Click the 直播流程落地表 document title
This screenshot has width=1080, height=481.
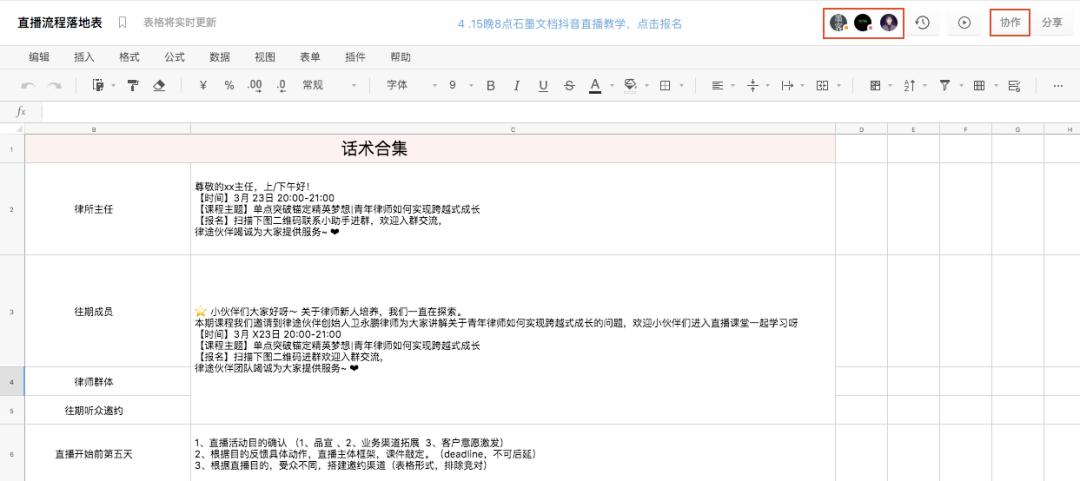click(60, 23)
